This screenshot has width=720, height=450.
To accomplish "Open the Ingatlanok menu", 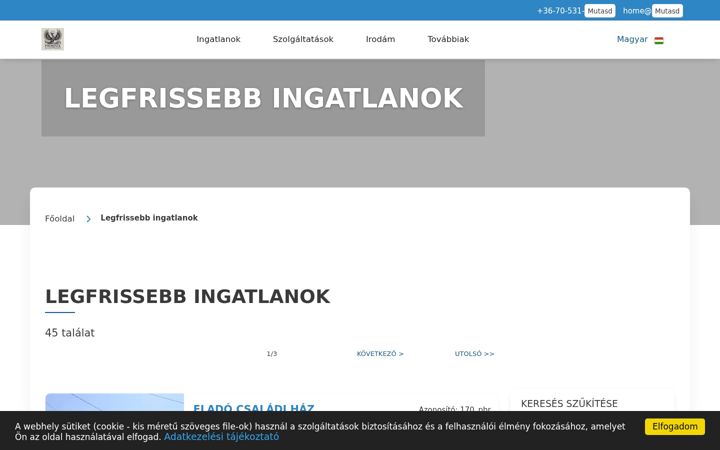I will coord(218,39).
